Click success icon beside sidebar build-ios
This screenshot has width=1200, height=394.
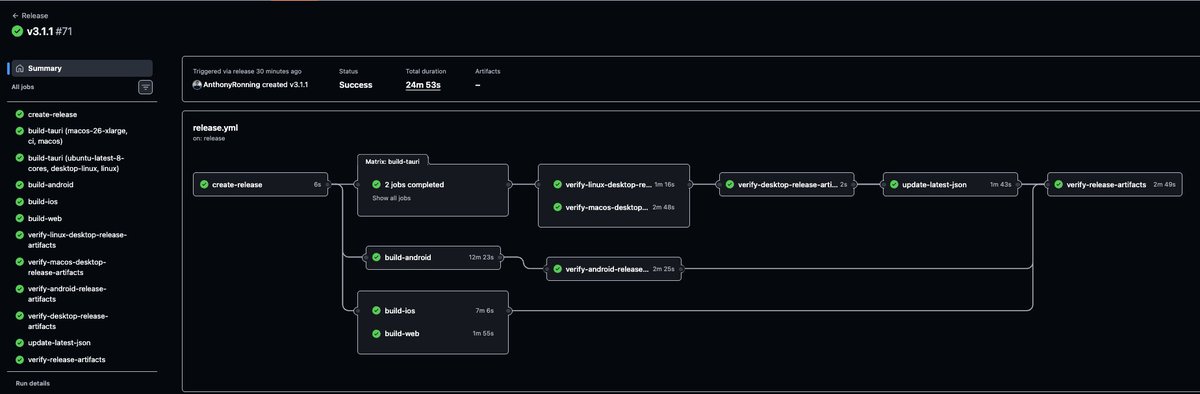pos(20,201)
